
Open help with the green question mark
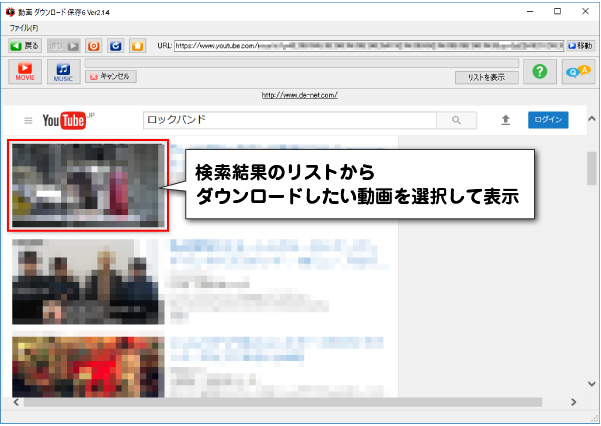540,71
